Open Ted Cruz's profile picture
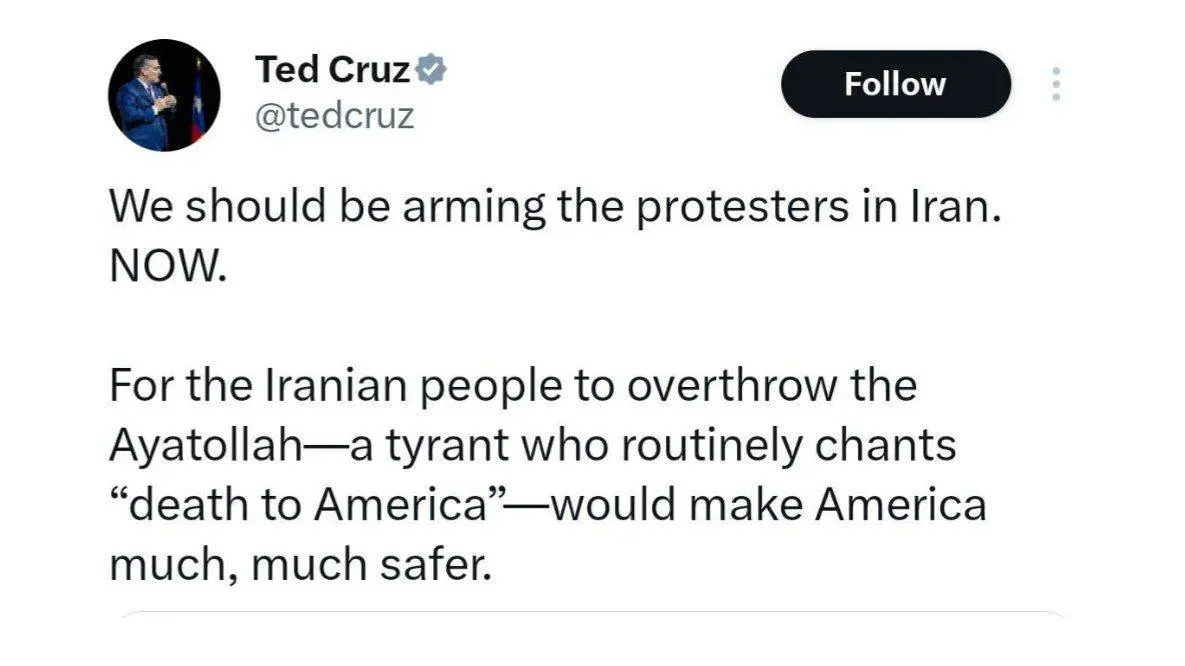 point(164,95)
